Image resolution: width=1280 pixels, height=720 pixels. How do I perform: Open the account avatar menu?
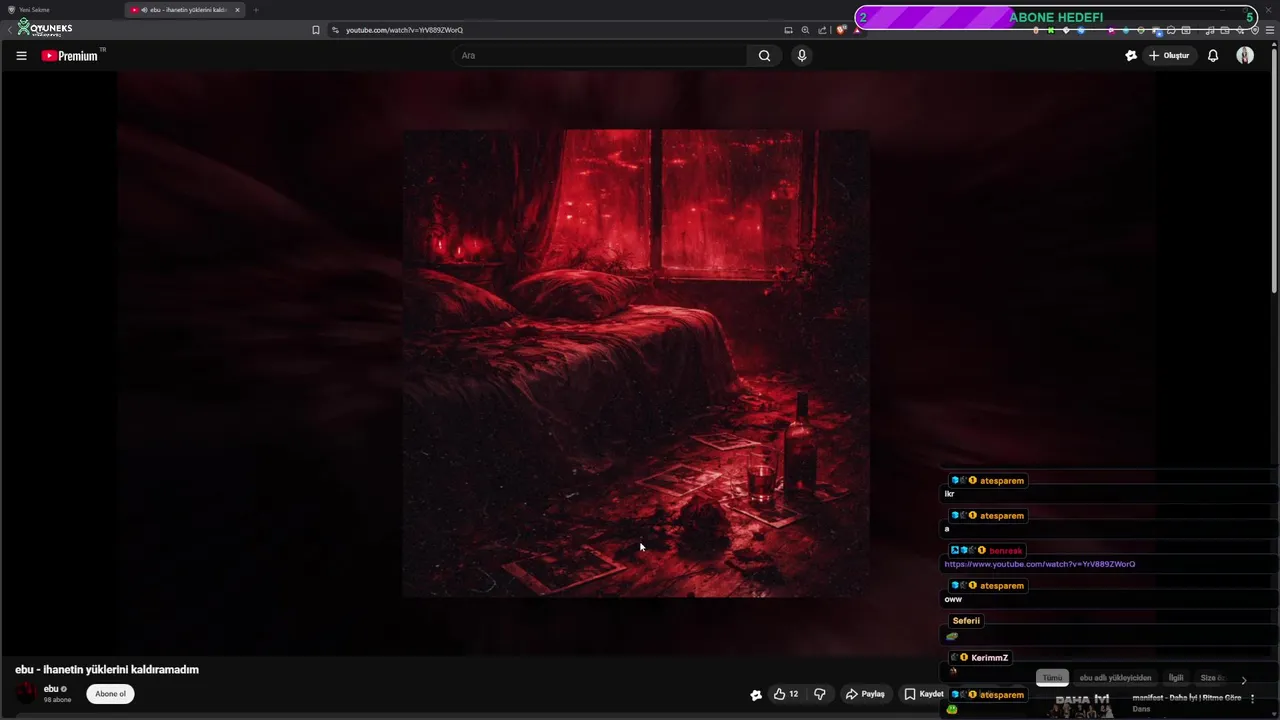pos(1245,56)
